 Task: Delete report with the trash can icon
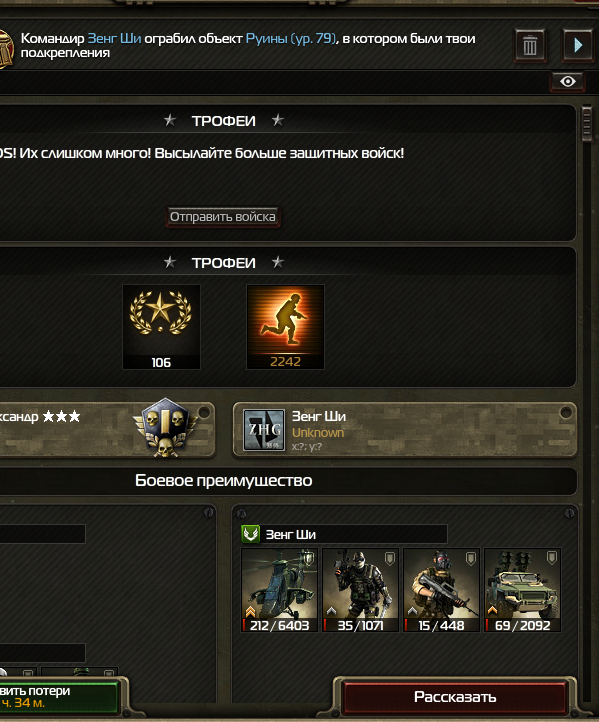click(530, 46)
